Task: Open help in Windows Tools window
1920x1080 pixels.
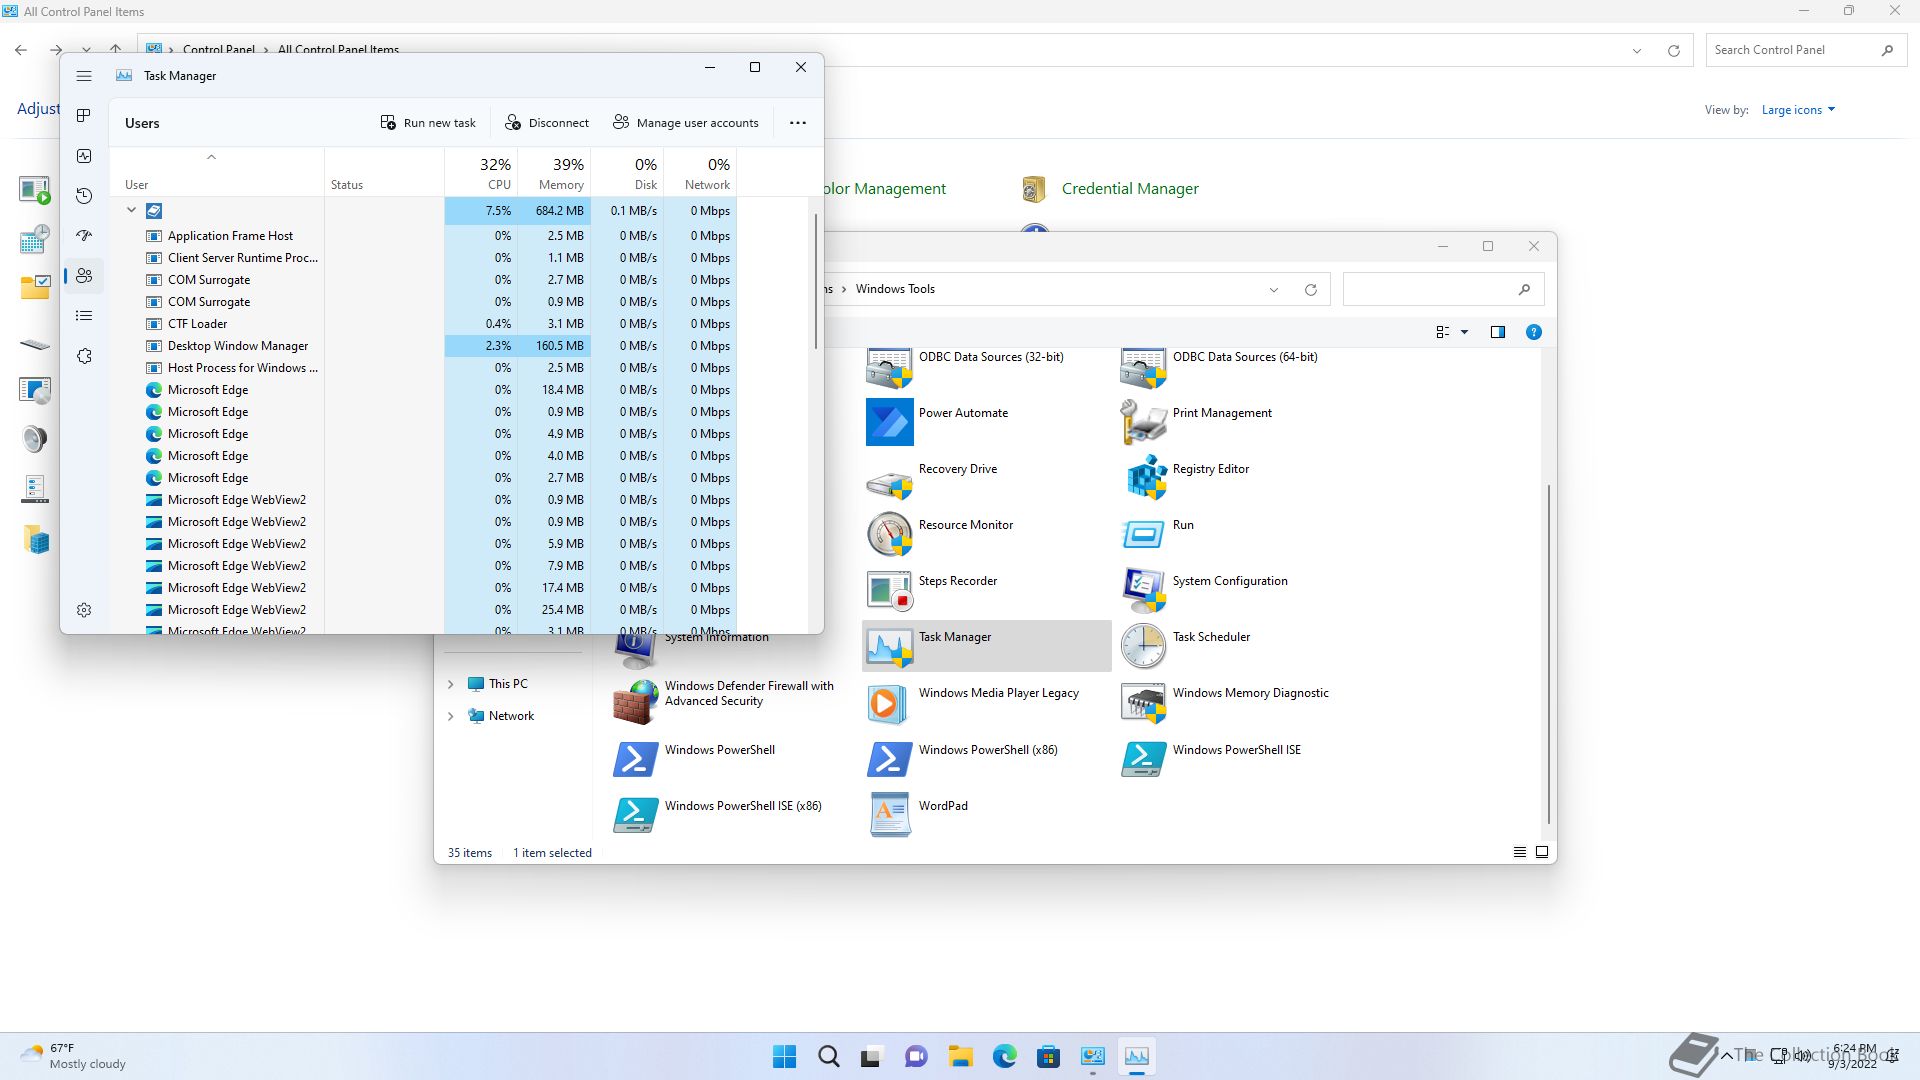Action: coord(1533,333)
